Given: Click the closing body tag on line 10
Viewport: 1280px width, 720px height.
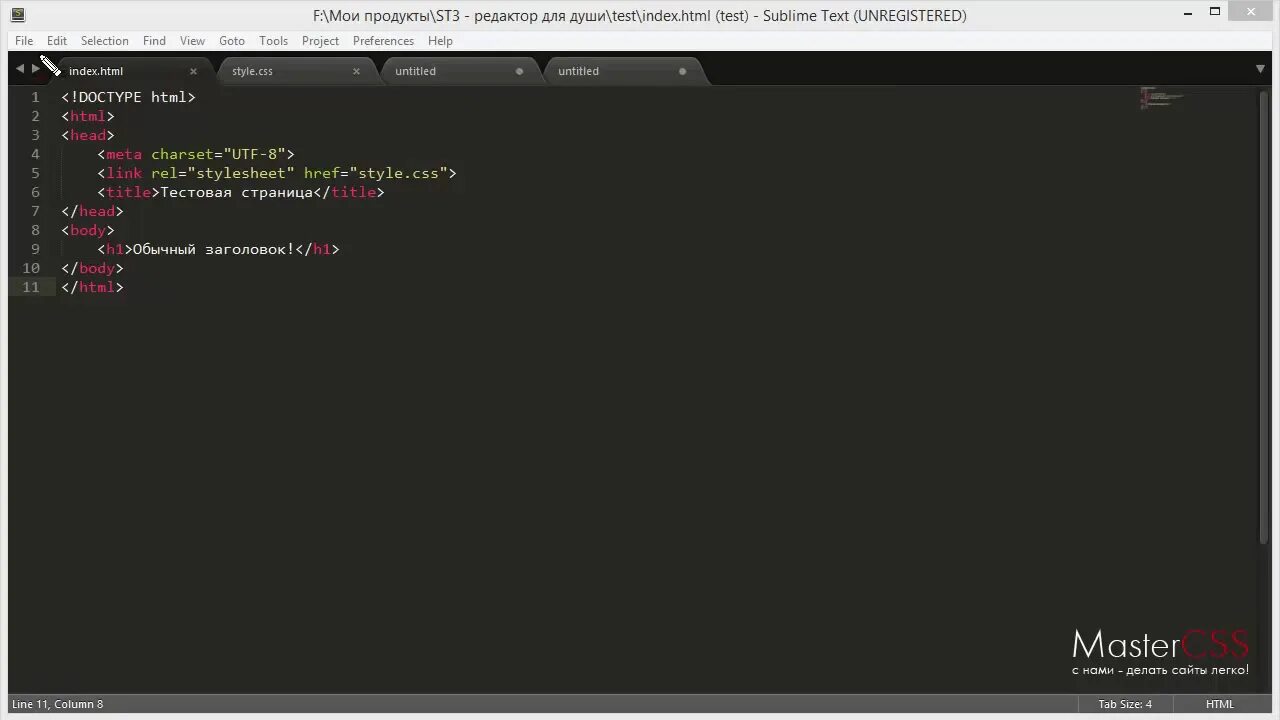Looking at the screenshot, I should coord(92,268).
